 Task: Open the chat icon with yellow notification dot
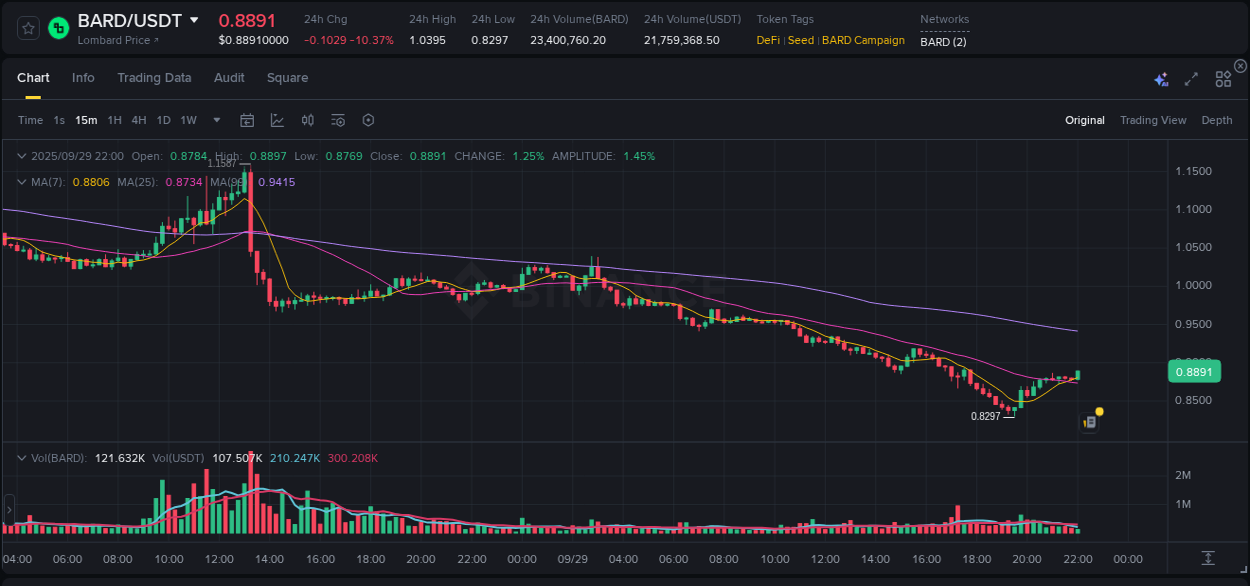click(1089, 421)
